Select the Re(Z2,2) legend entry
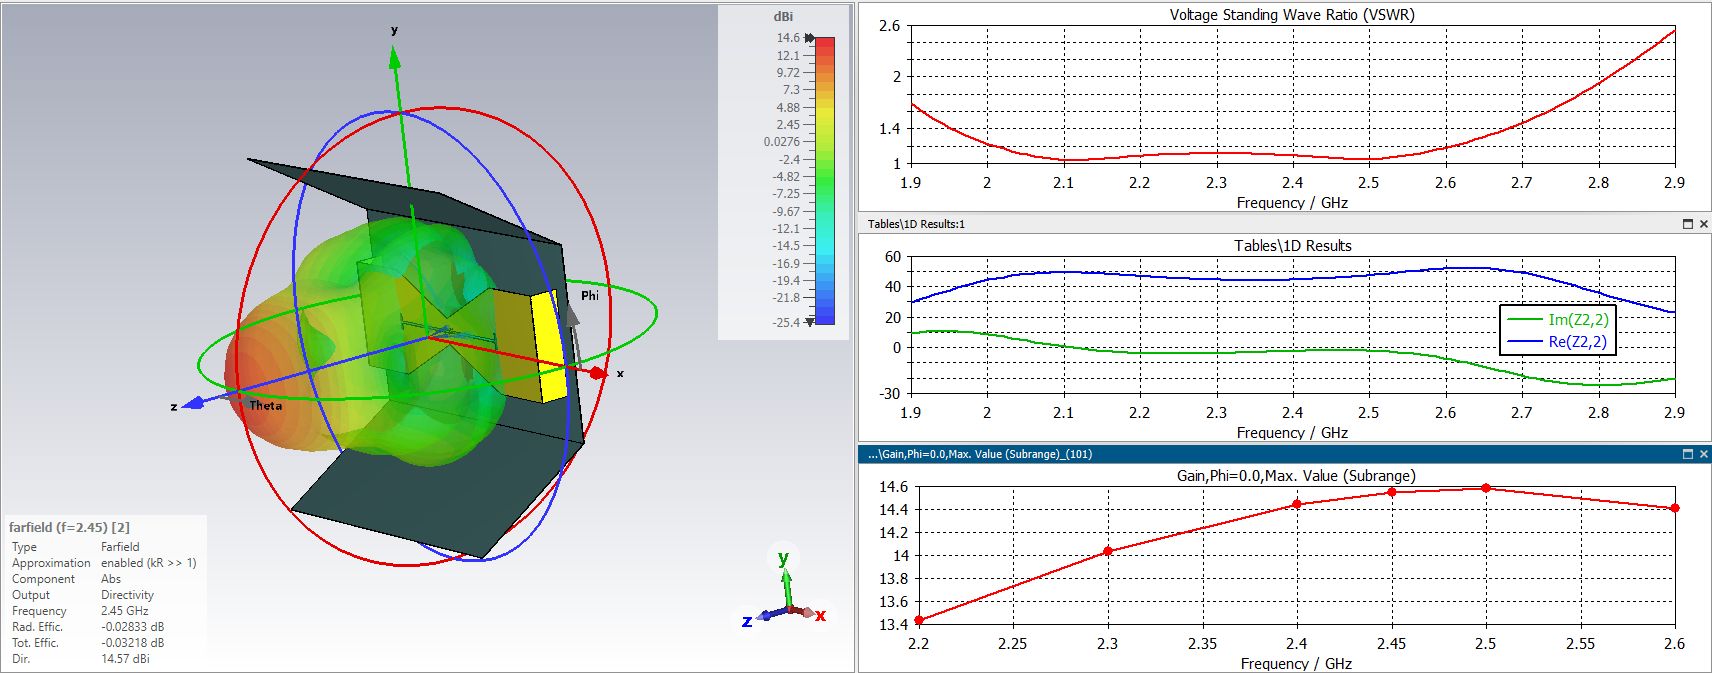Screen dimensions: 1712x673 (1557, 342)
